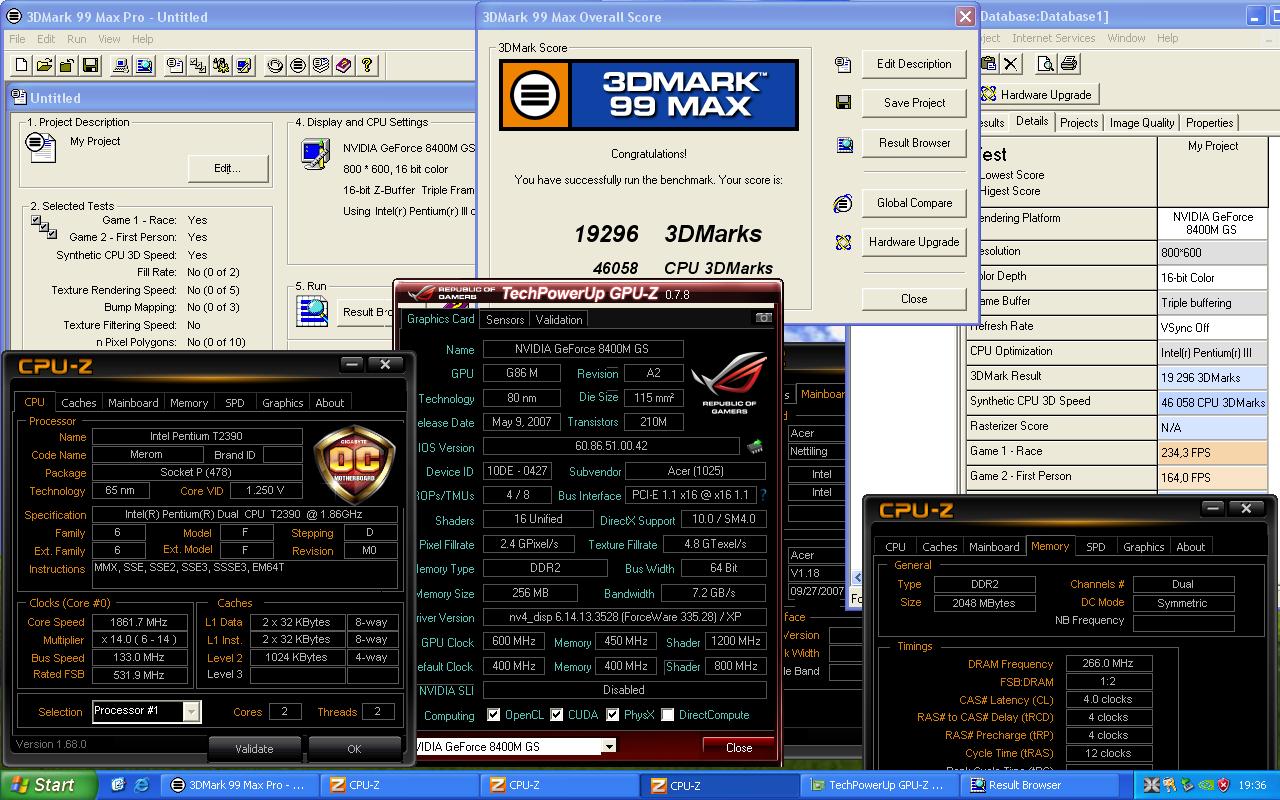This screenshot has width=1280, height=800.
Task: Click the Result Browser toolbar icon
Action: (x=144, y=66)
